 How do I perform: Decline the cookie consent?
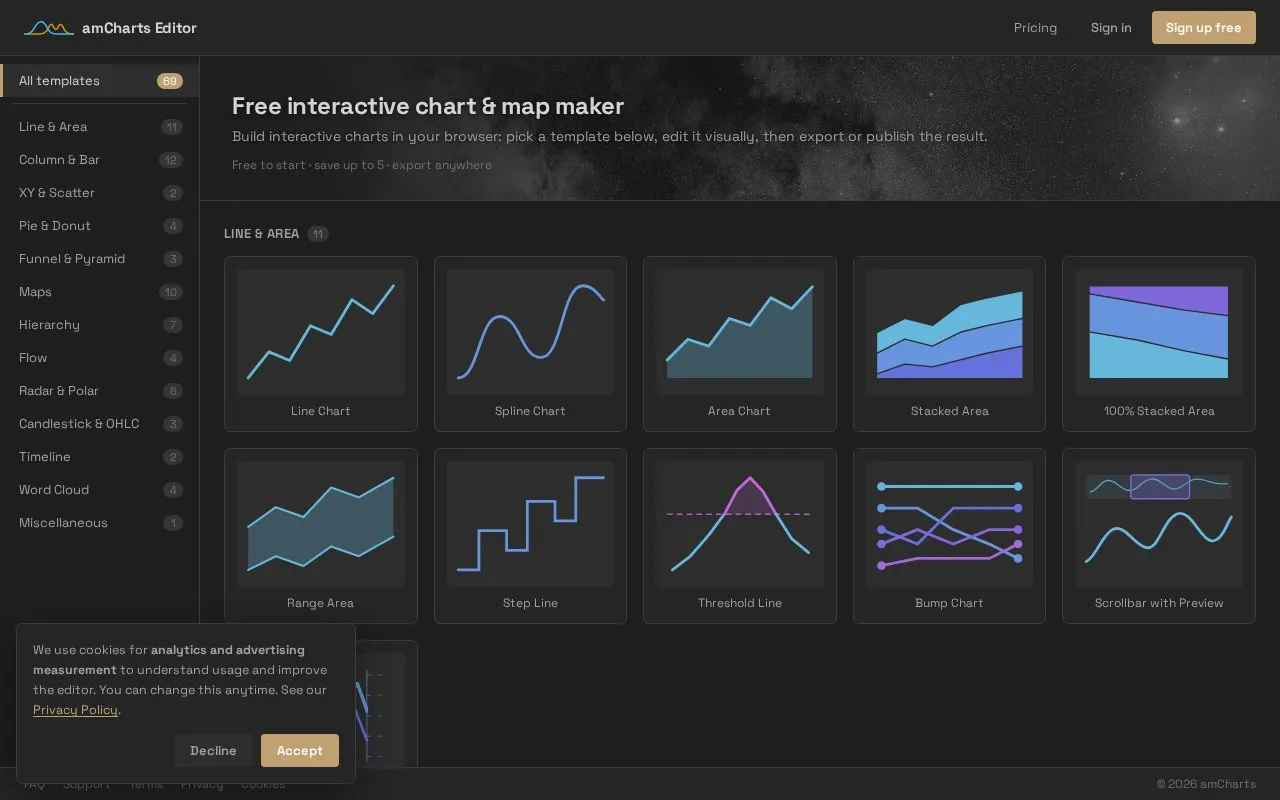(213, 751)
